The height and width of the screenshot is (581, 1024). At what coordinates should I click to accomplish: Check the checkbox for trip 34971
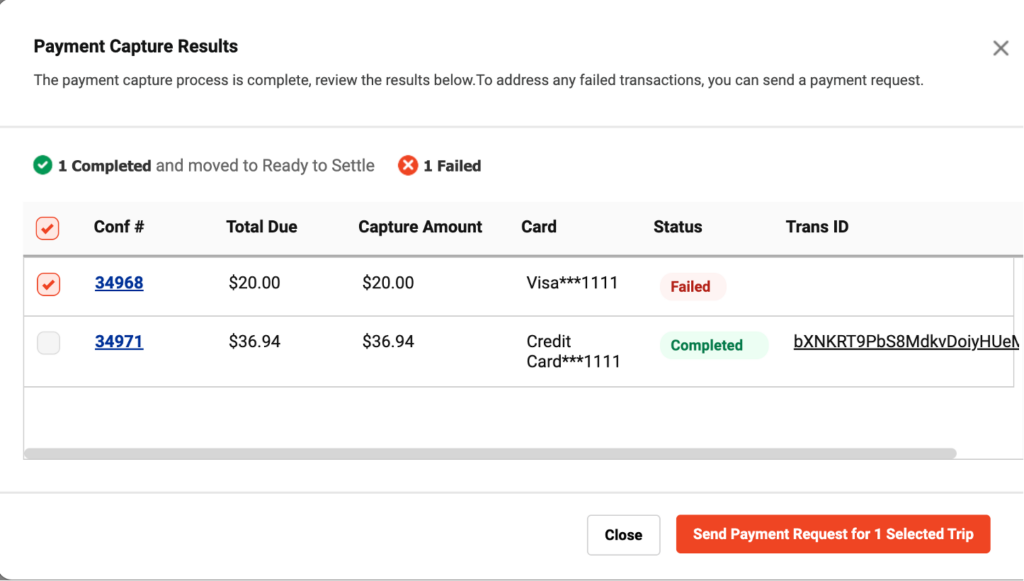pos(48,343)
